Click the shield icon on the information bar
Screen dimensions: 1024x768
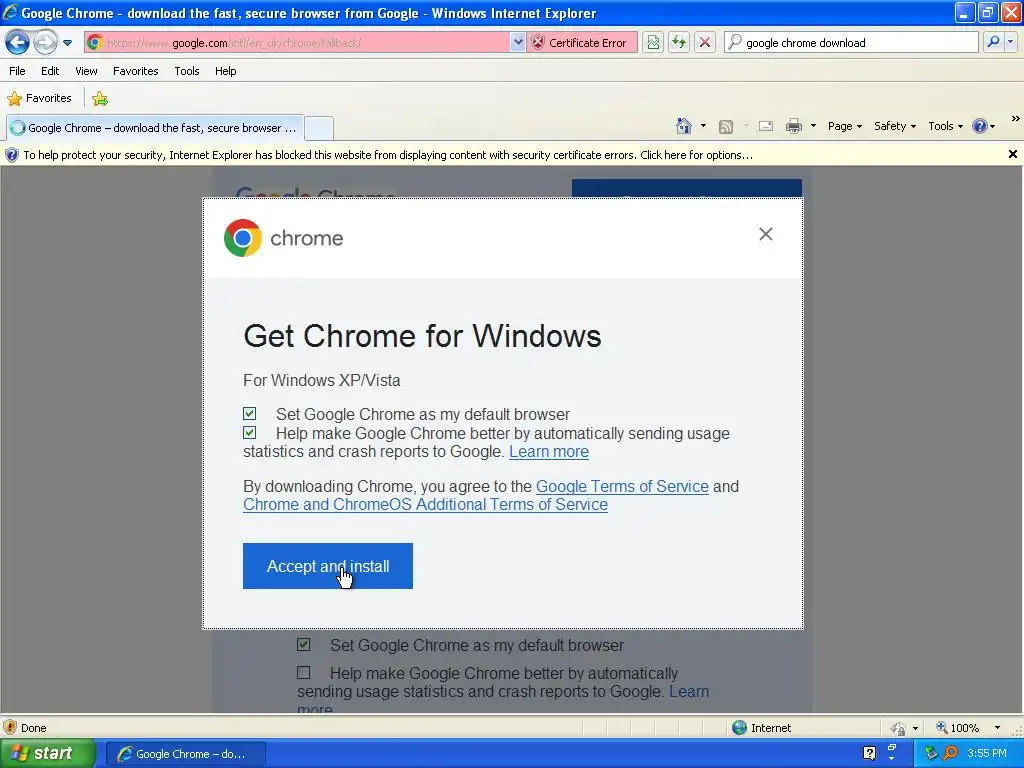click(12, 155)
